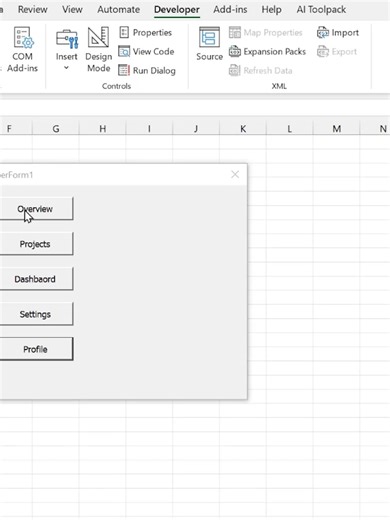The width and height of the screenshot is (390, 520).
Task: Select the Developer tab
Action: click(177, 10)
